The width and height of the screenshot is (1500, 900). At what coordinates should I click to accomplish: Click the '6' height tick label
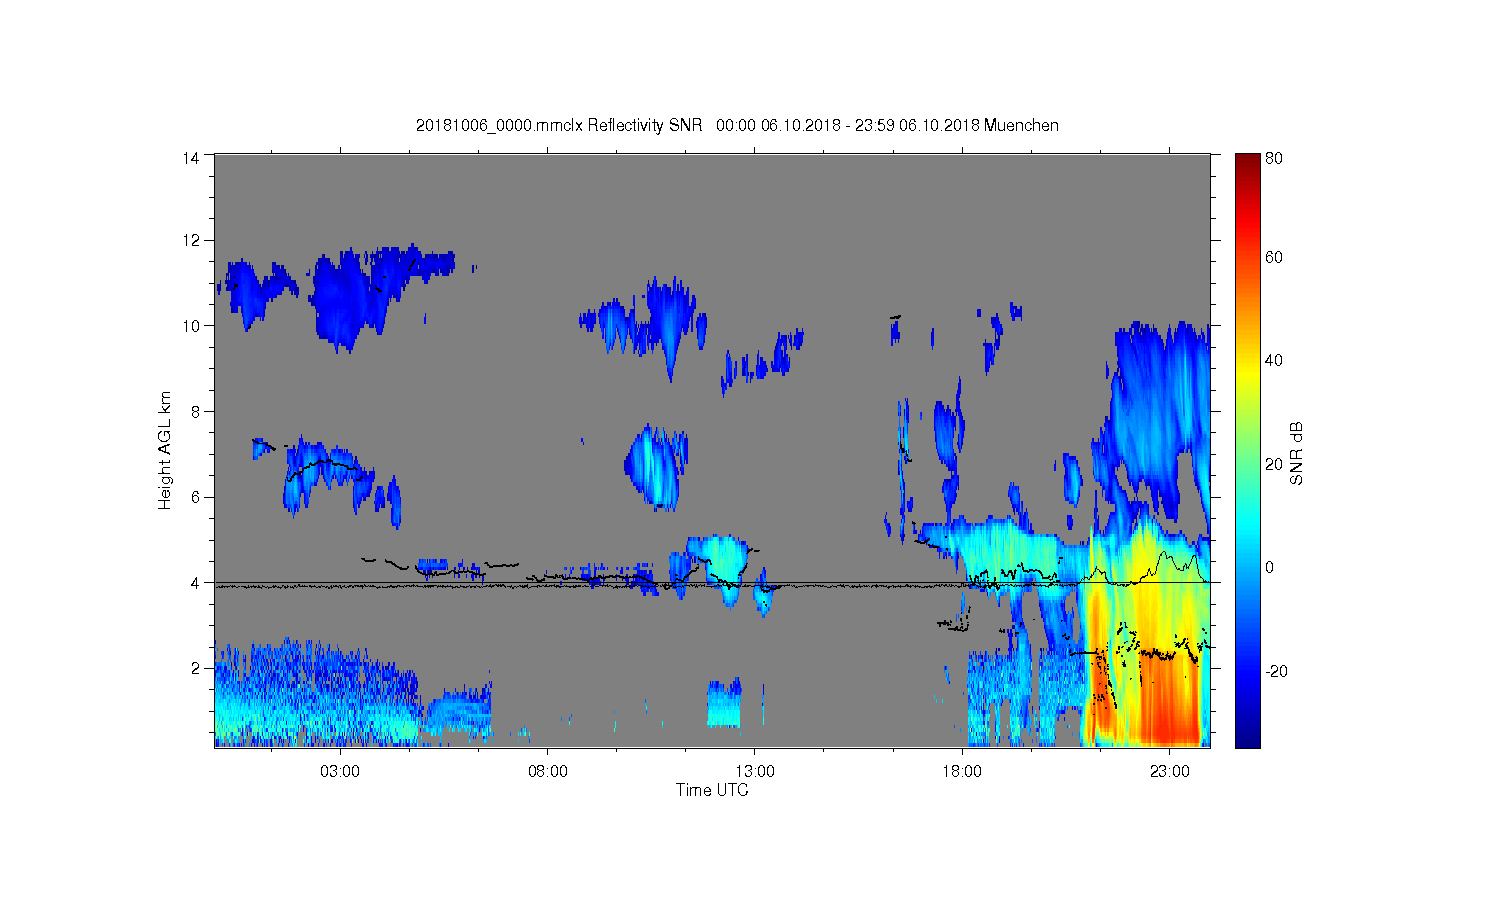point(196,497)
